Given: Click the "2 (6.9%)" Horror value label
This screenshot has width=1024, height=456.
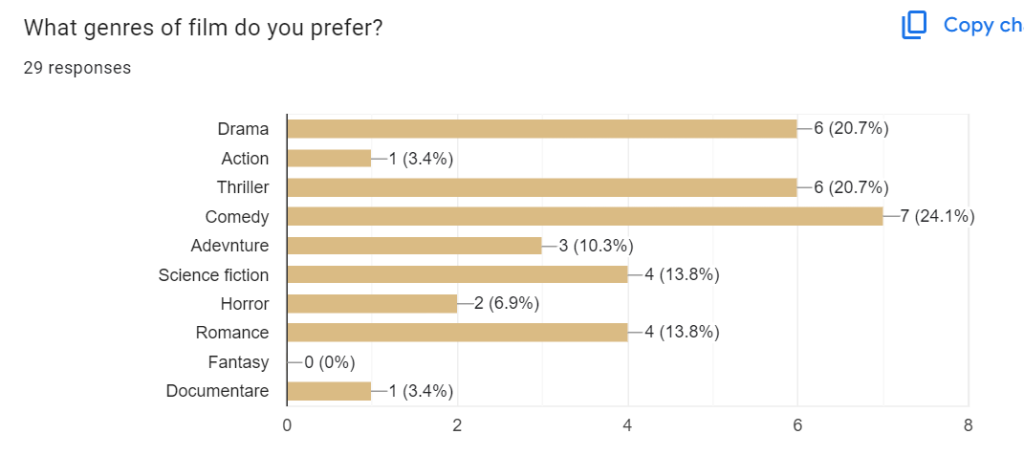Looking at the screenshot, I should click(x=506, y=303).
